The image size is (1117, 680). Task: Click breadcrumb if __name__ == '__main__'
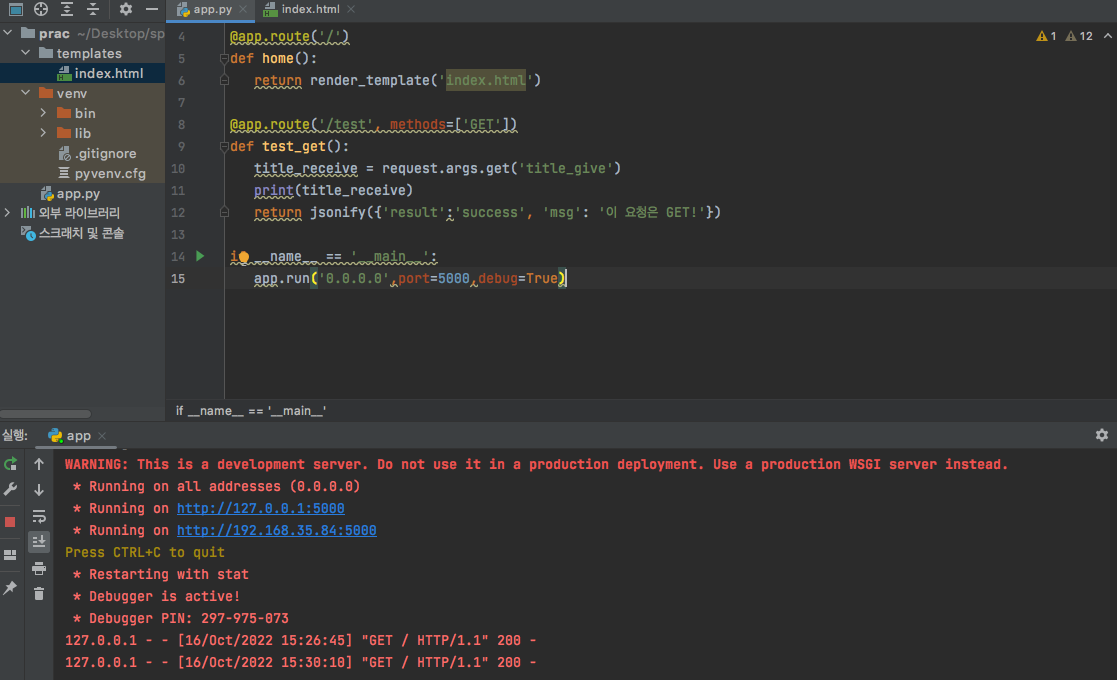click(x=251, y=411)
